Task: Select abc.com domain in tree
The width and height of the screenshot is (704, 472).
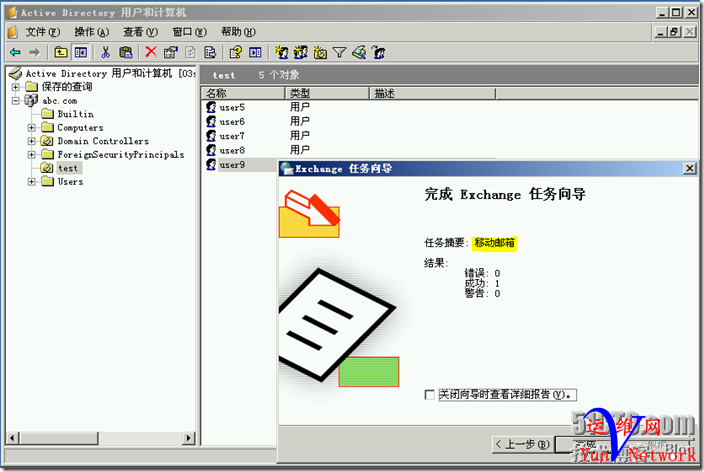Action: 60,101
